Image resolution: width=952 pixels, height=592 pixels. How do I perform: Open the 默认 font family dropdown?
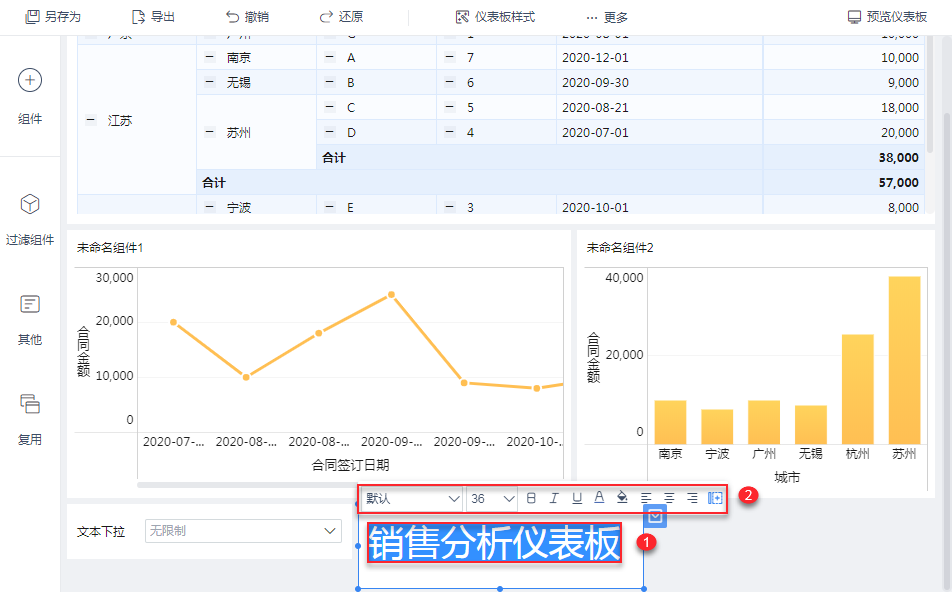412,498
